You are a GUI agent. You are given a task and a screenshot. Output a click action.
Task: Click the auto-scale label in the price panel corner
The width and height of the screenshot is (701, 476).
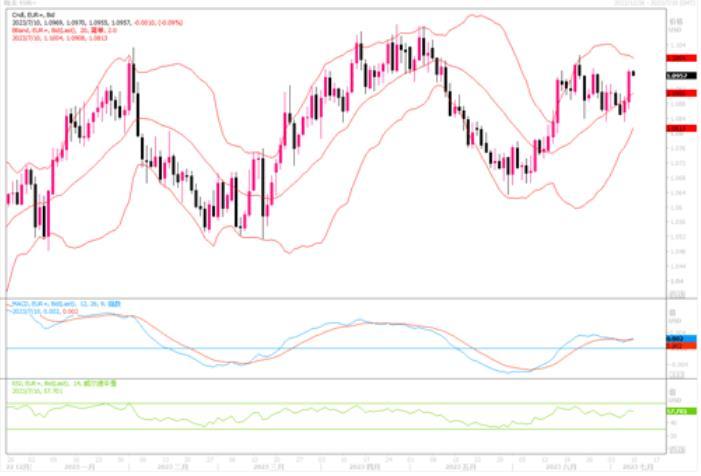(677, 293)
